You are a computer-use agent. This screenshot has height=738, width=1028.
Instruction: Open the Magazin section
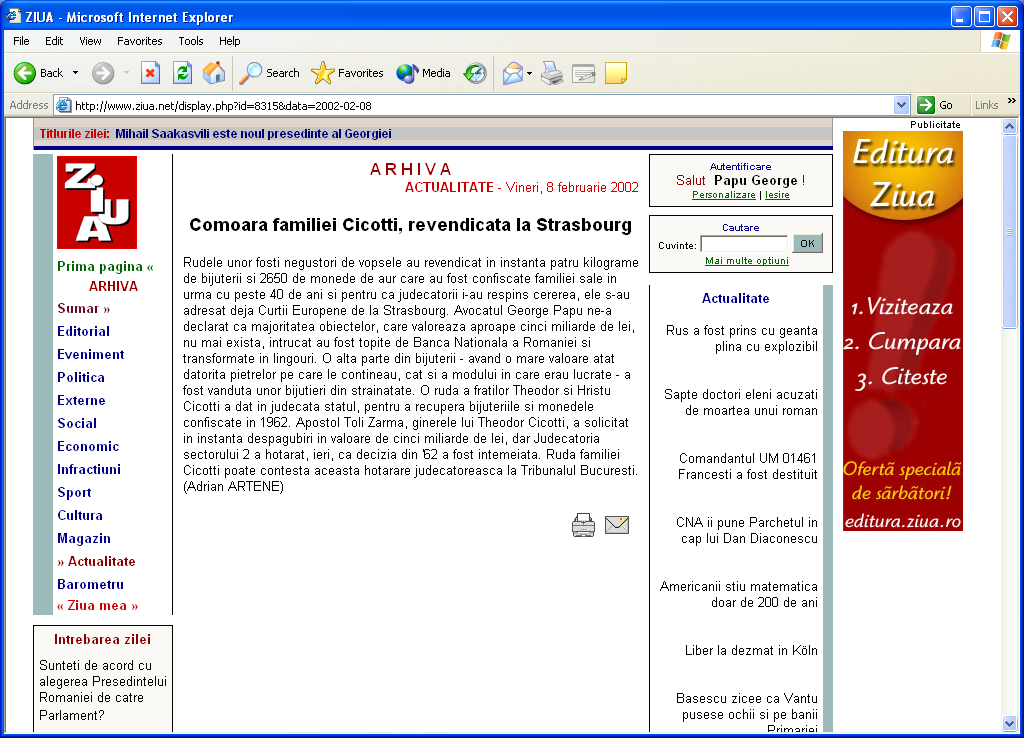pyautogui.click(x=84, y=538)
